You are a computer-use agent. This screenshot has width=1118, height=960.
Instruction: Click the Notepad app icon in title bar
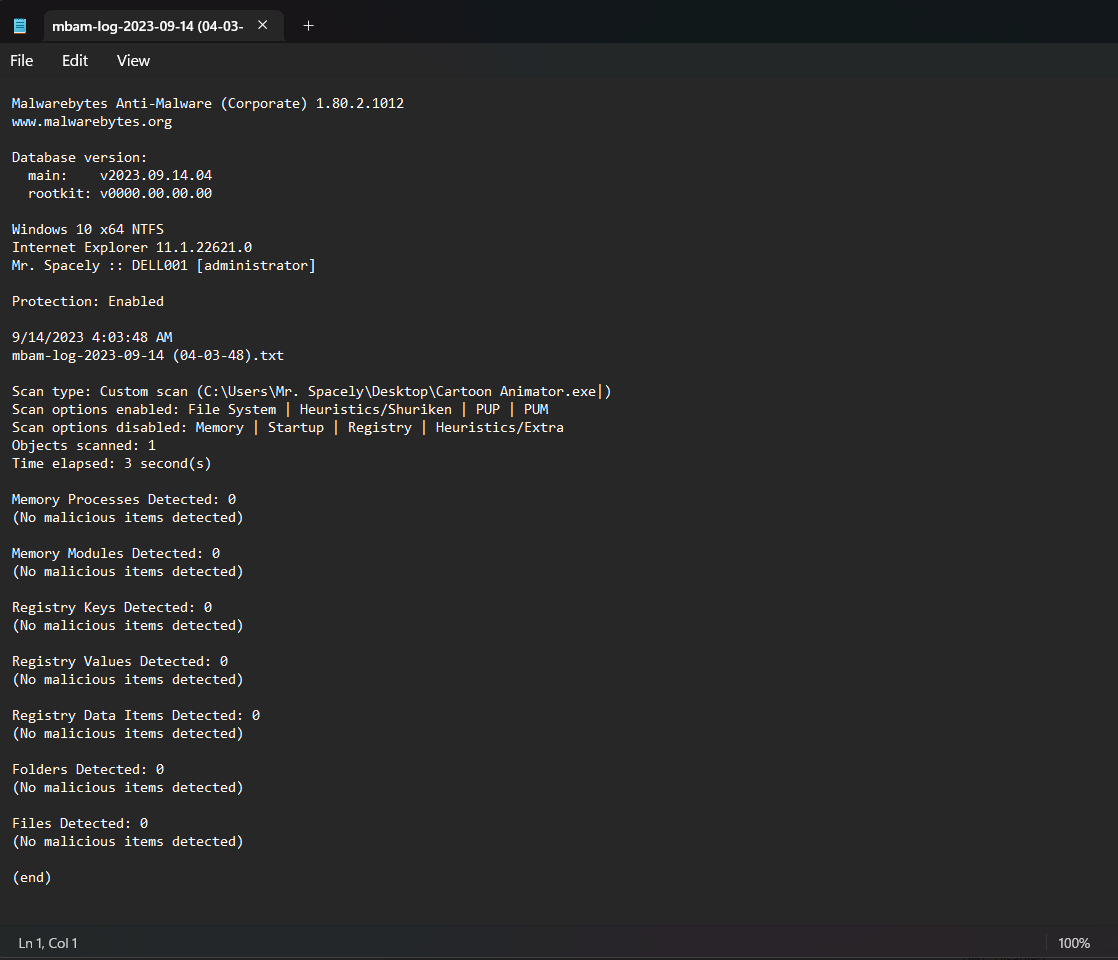[20, 26]
